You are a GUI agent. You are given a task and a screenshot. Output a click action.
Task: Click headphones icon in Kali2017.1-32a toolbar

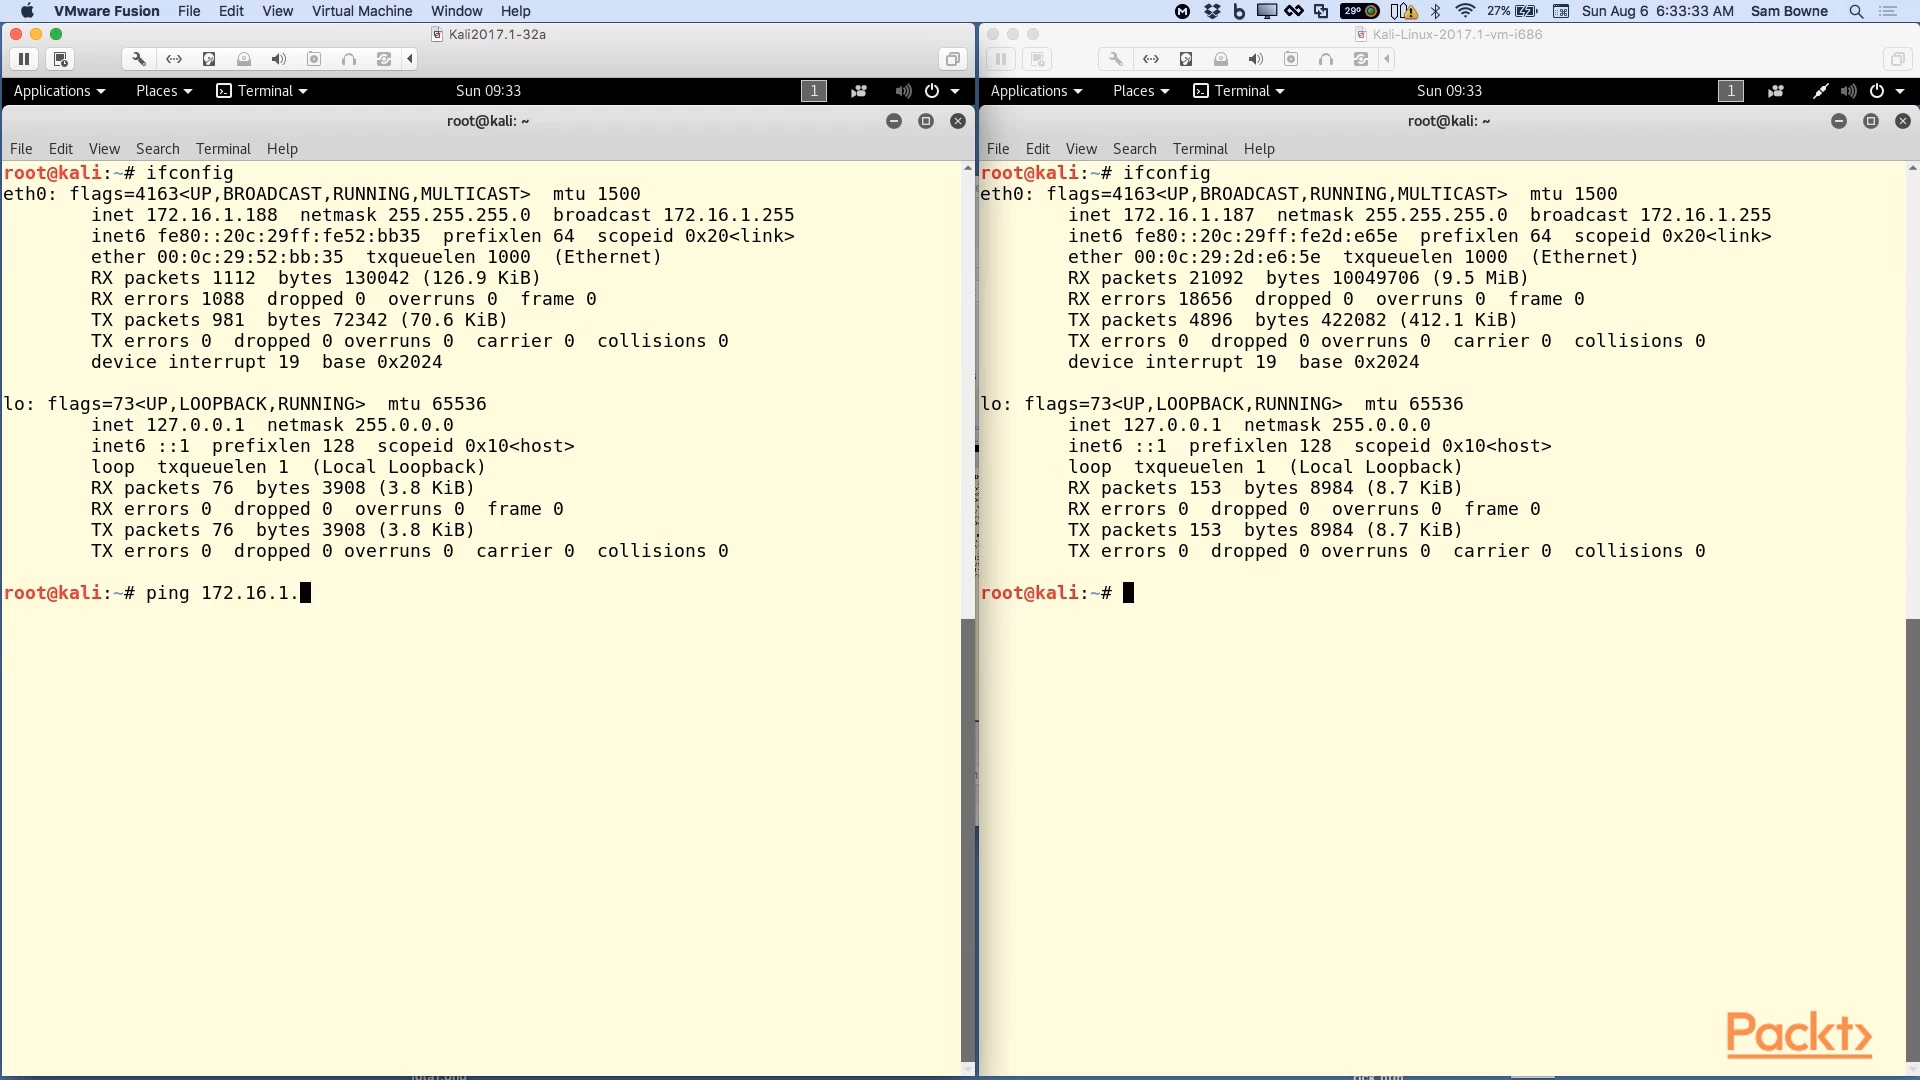pyautogui.click(x=349, y=59)
